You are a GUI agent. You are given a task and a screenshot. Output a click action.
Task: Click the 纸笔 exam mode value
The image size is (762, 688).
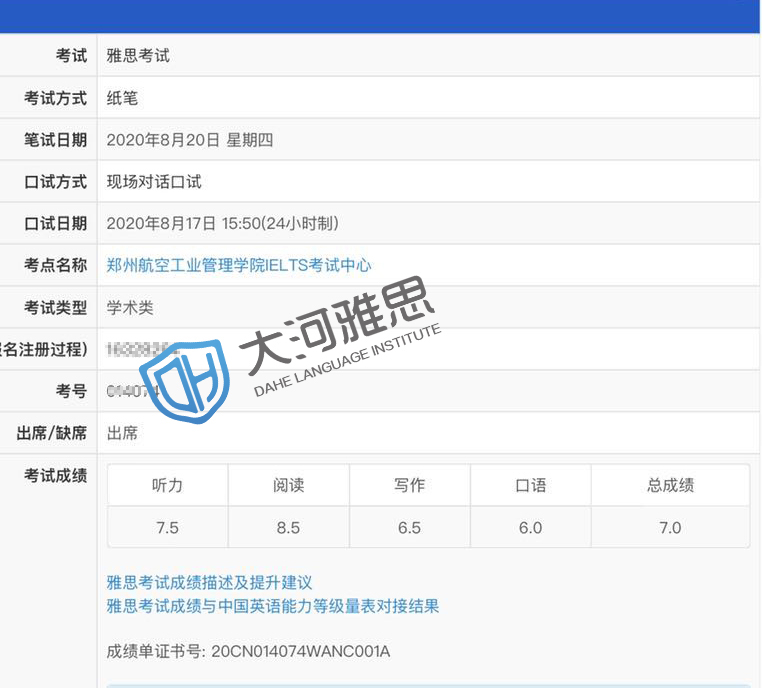[x=122, y=98]
